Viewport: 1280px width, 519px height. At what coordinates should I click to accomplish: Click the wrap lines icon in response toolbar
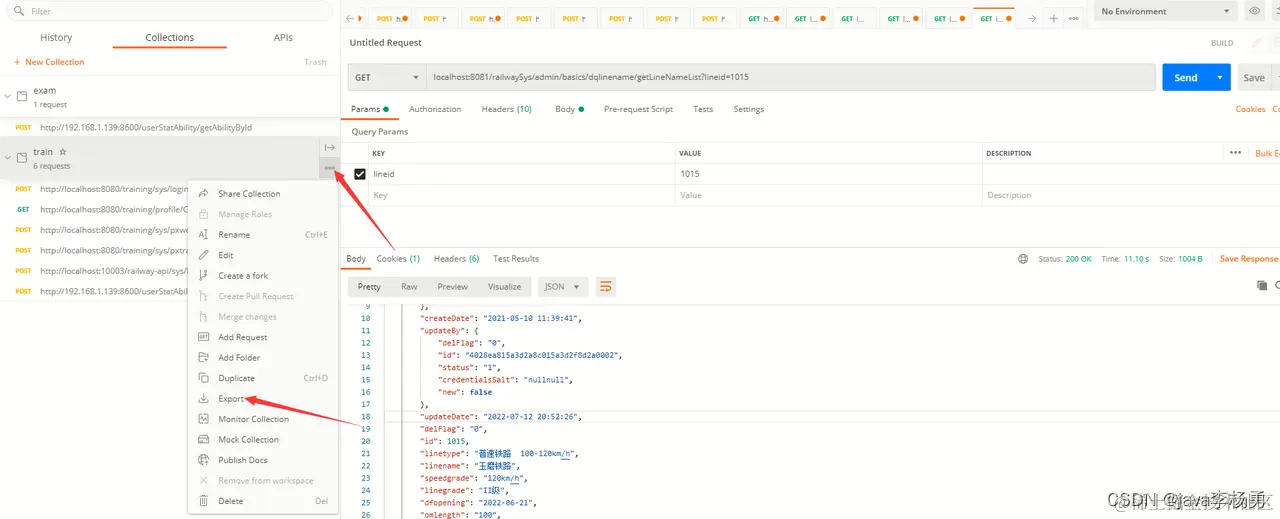tap(605, 287)
